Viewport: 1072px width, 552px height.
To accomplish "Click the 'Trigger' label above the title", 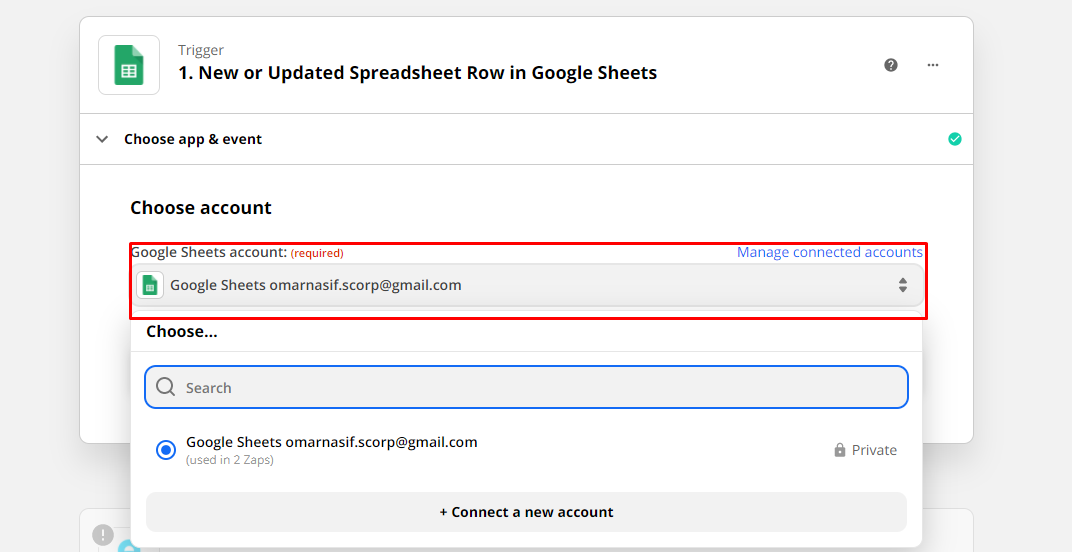I will (x=201, y=50).
